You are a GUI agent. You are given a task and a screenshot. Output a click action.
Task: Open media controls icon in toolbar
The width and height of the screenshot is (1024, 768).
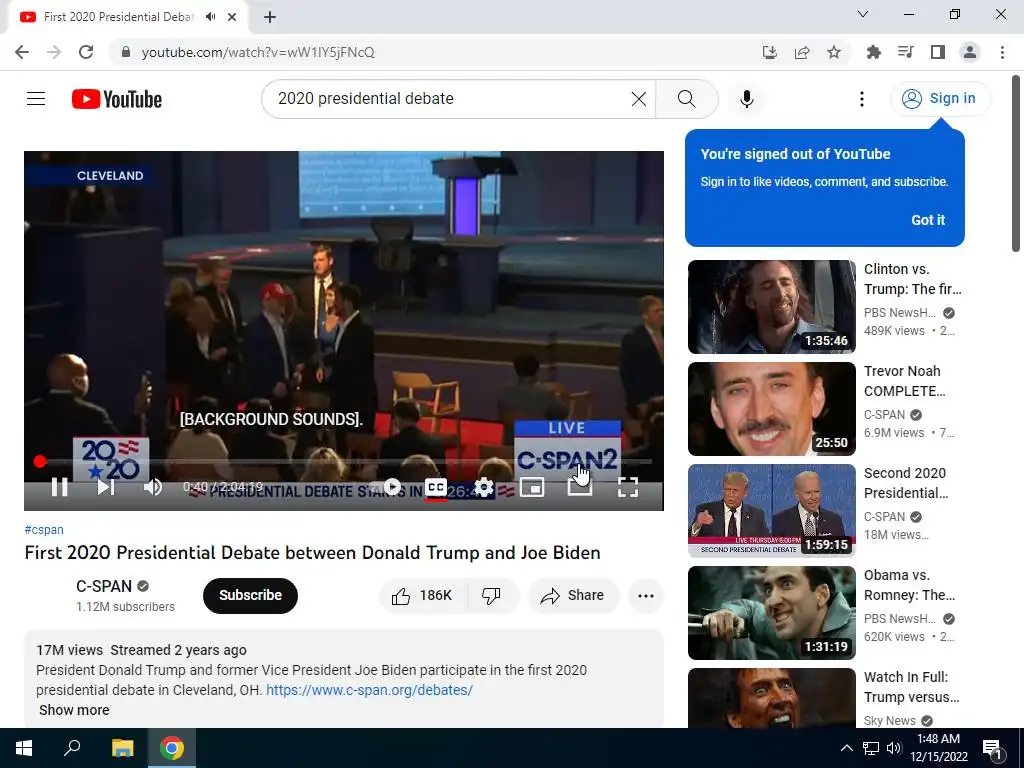pyautogui.click(x=905, y=52)
